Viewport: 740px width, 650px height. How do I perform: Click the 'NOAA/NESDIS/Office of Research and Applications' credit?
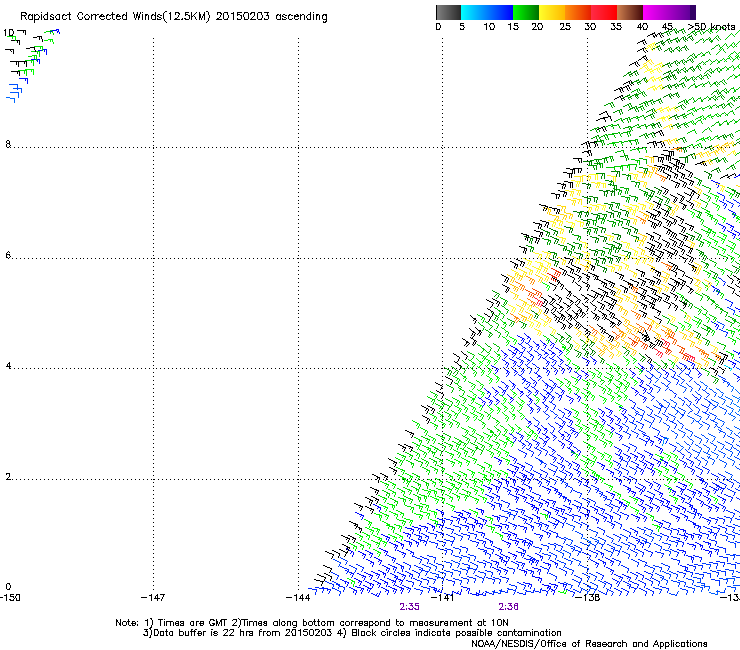[589, 644]
